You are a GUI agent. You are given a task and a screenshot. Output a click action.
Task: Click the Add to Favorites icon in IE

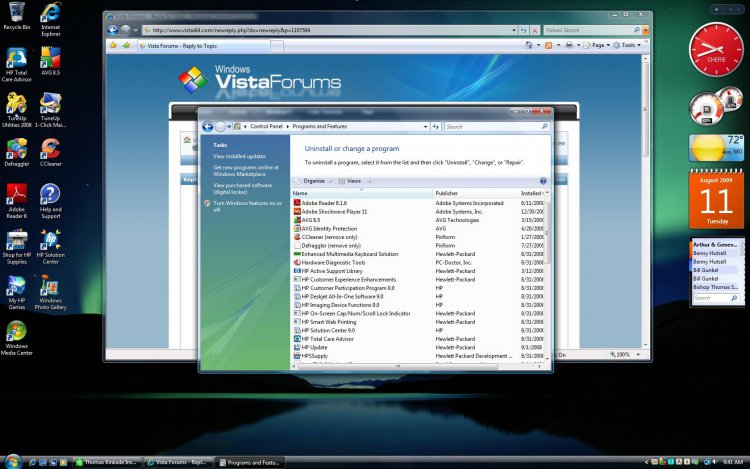point(126,45)
